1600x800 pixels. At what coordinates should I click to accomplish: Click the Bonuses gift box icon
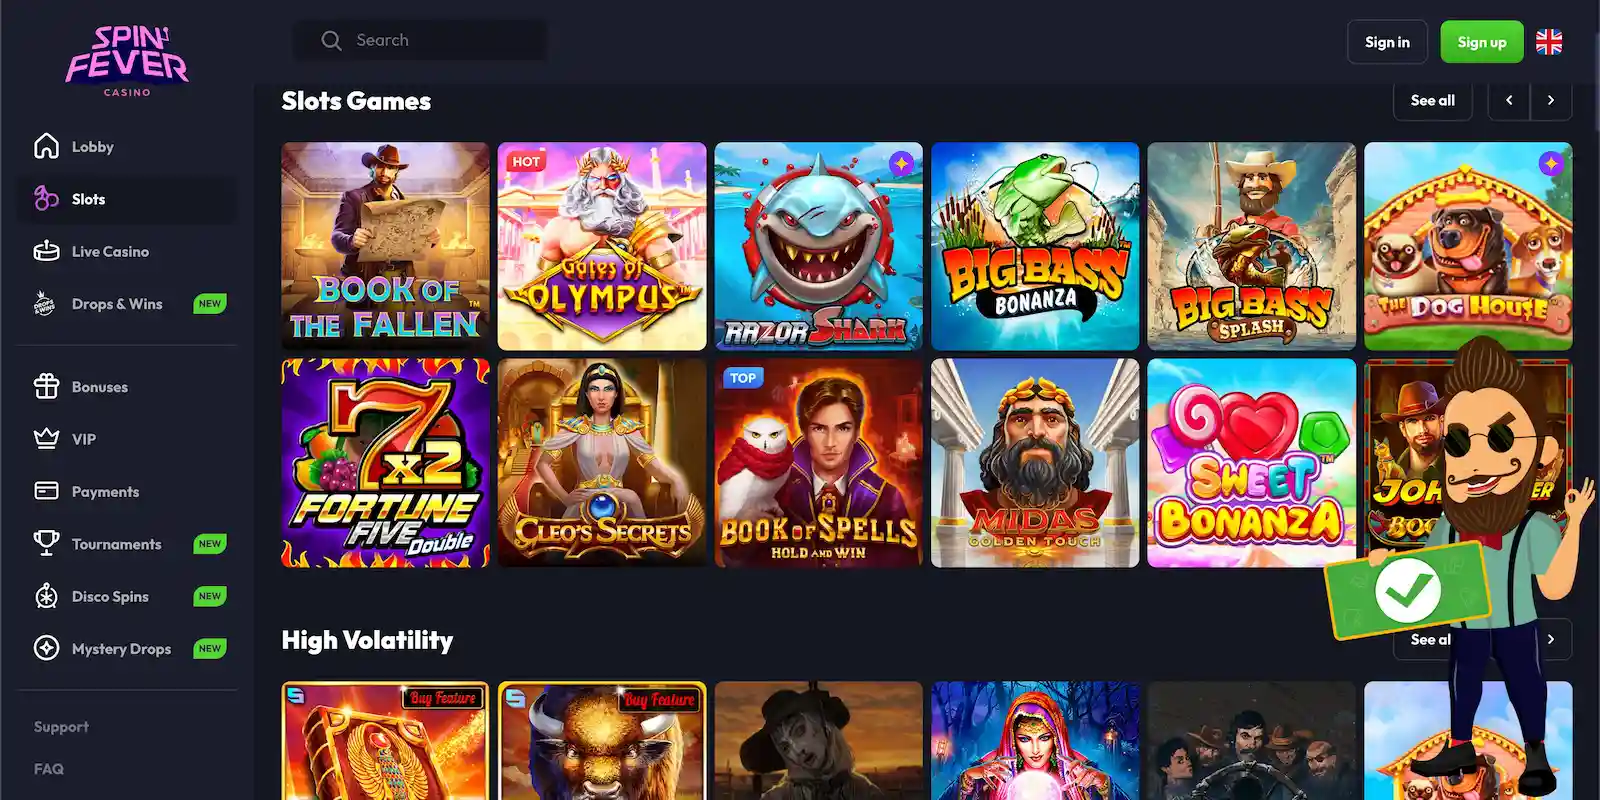(46, 386)
